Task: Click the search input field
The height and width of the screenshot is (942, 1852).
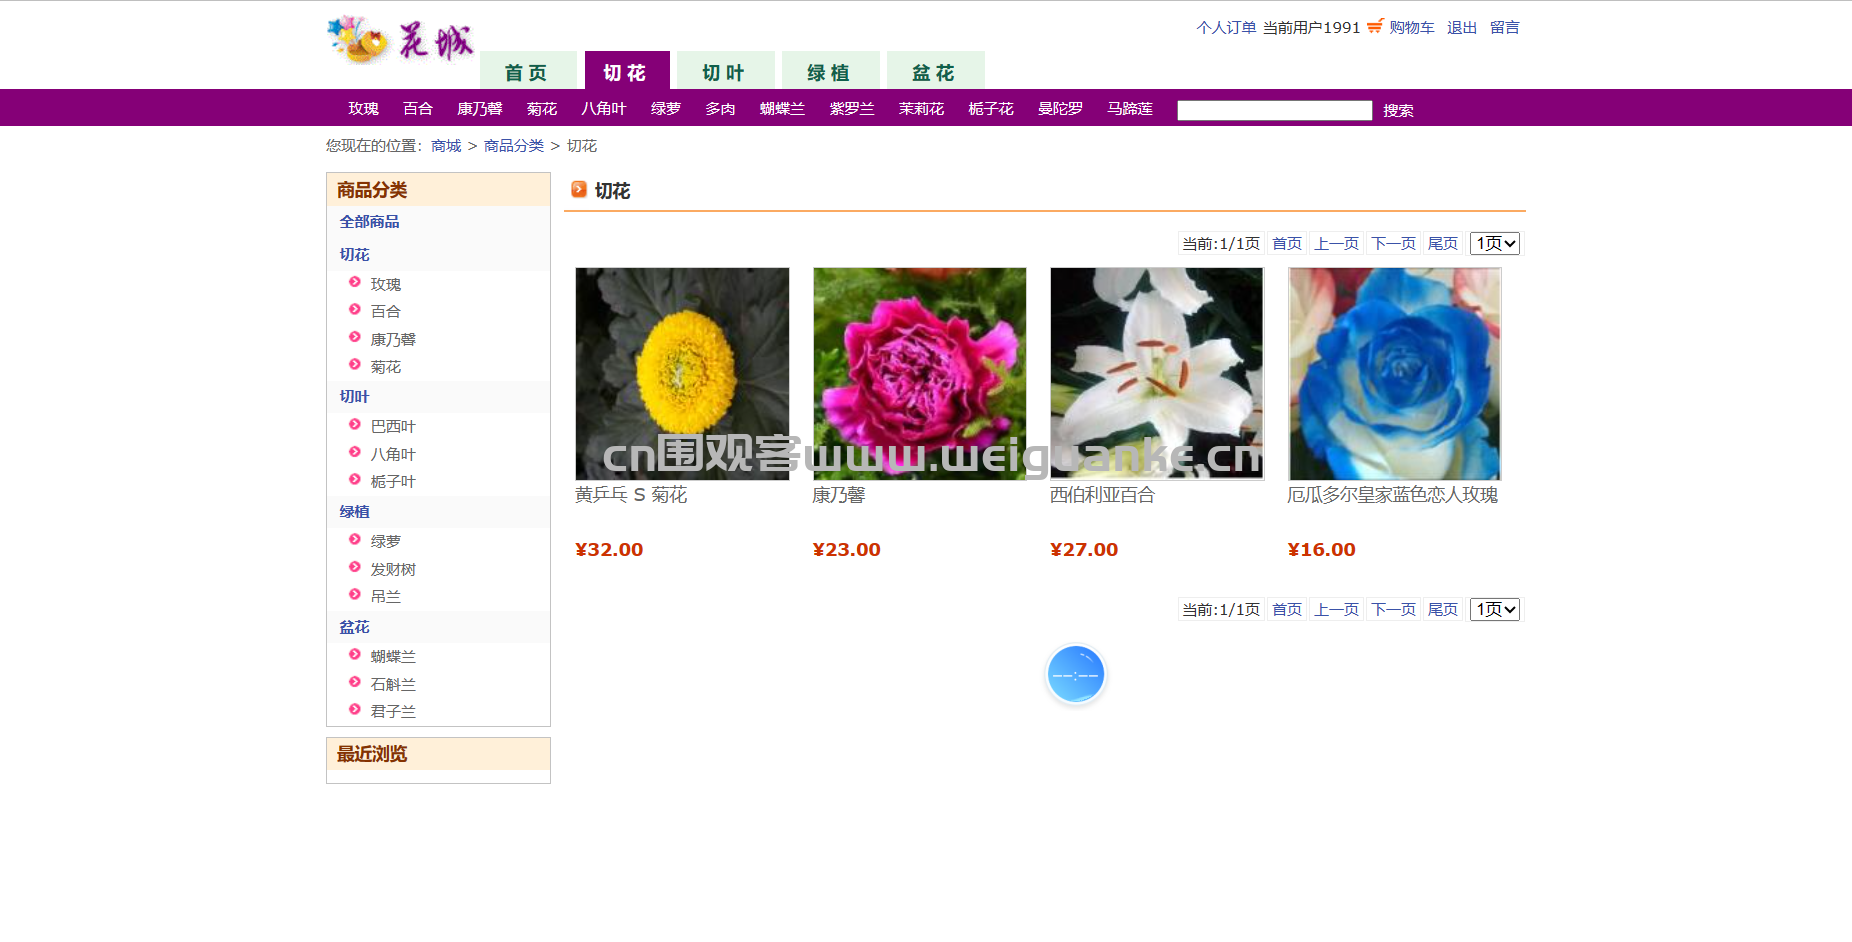Action: (x=1275, y=110)
